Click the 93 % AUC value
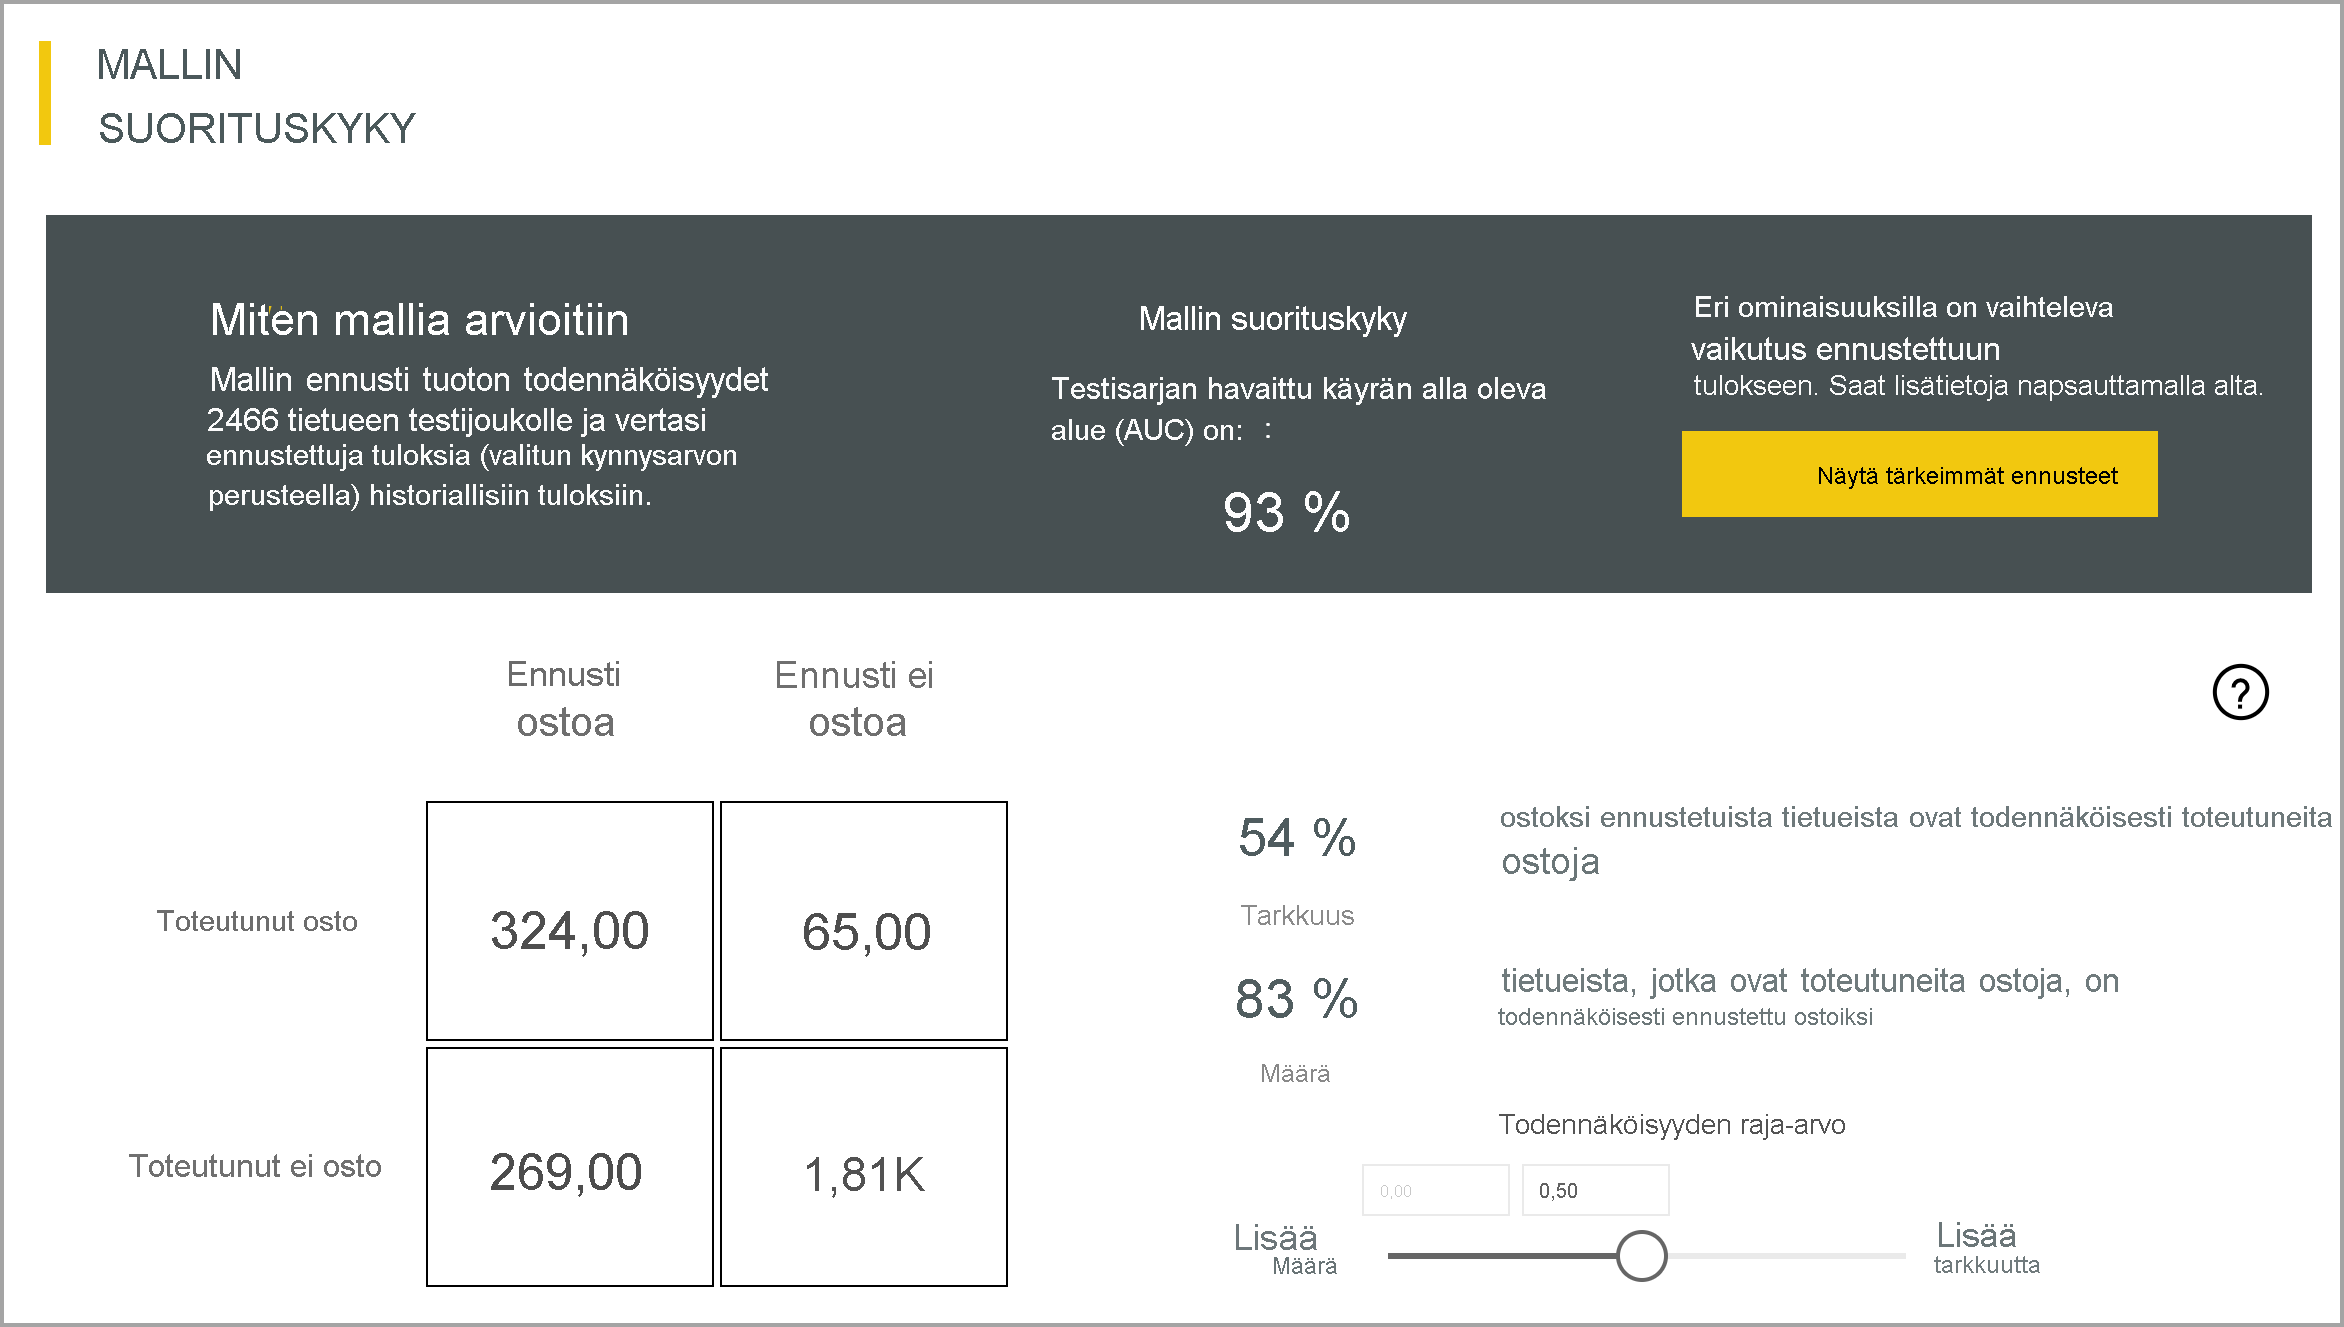Viewport: 2344px width, 1327px height. tap(1286, 512)
